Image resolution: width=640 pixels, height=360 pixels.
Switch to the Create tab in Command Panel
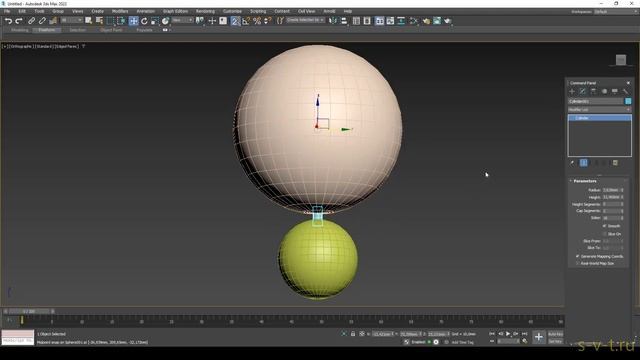point(572,91)
